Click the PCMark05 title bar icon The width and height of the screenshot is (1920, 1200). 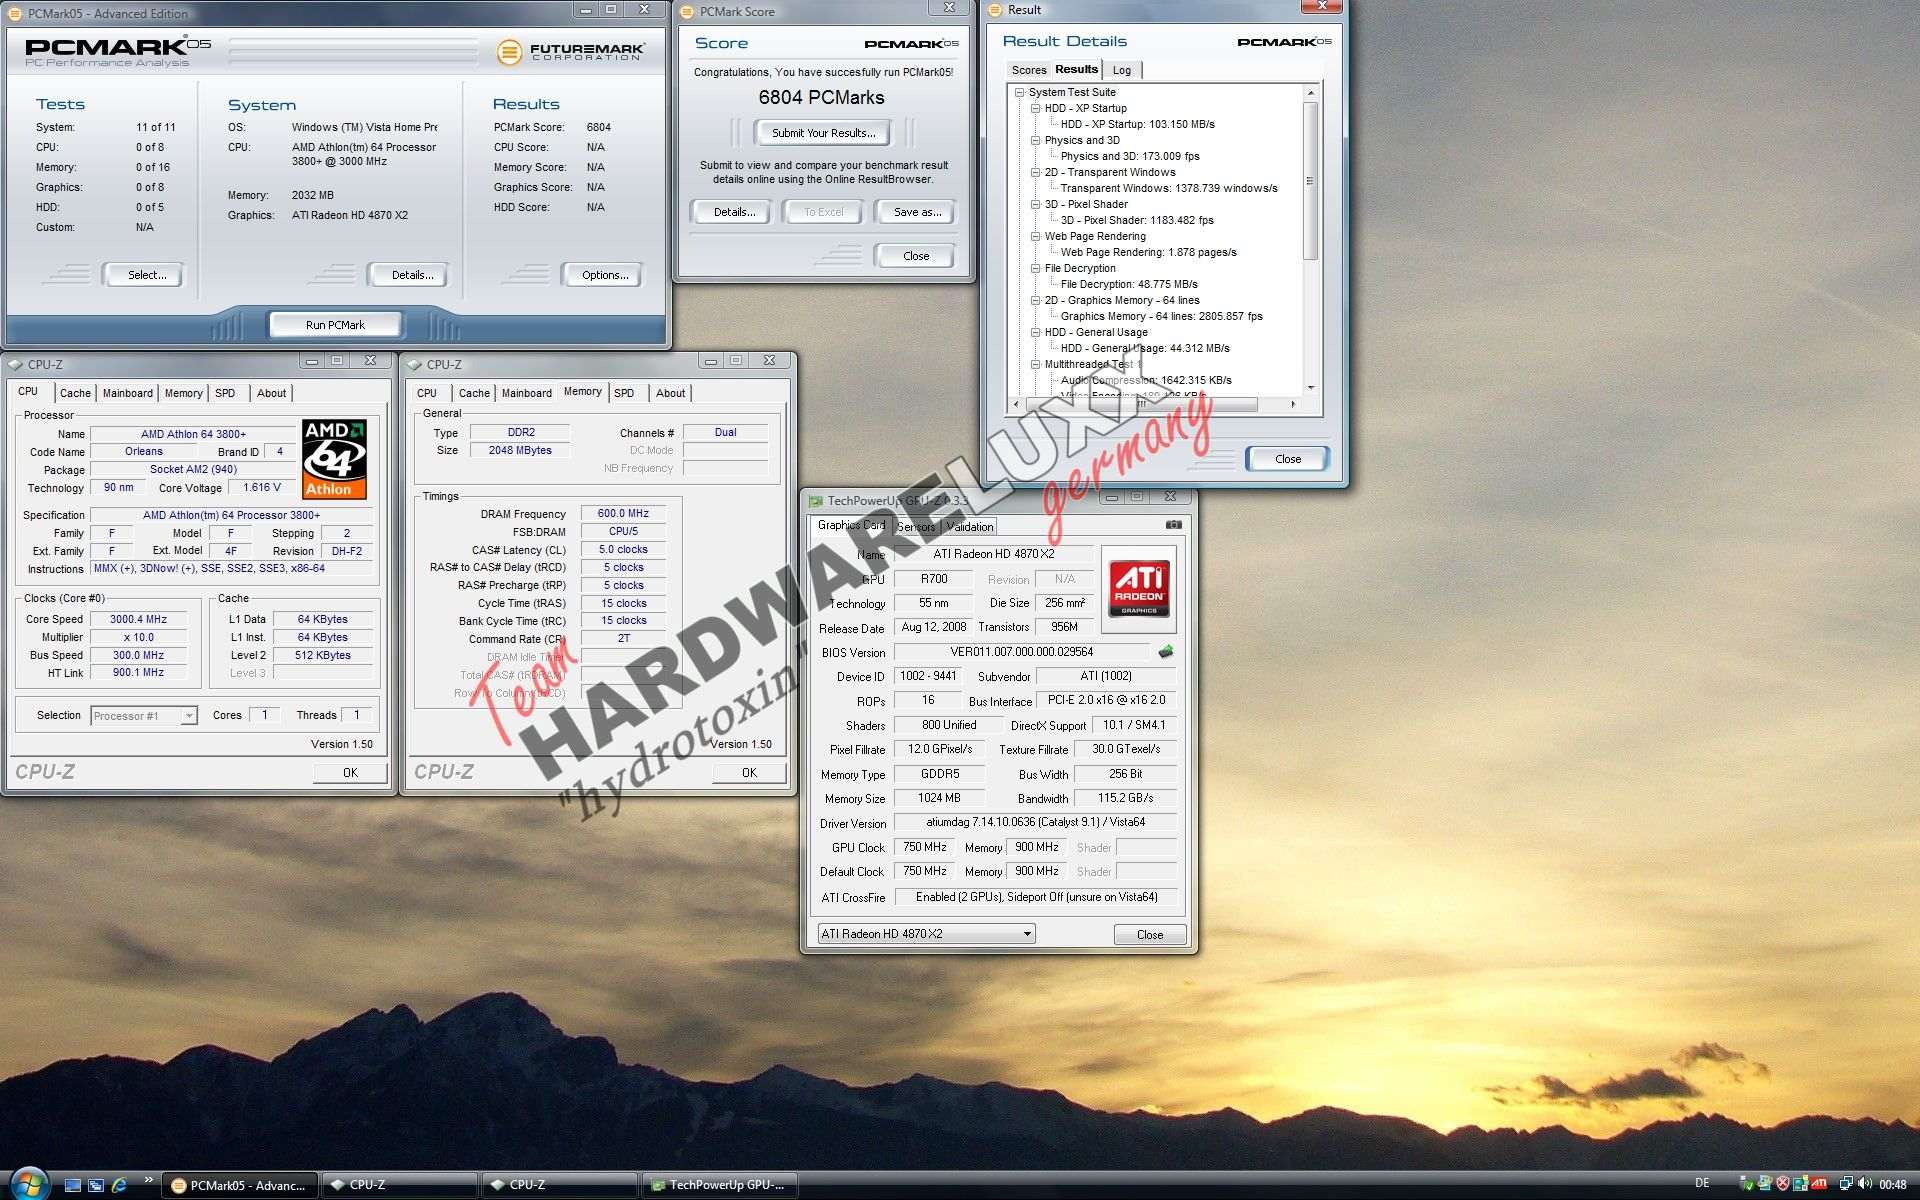tap(15, 14)
